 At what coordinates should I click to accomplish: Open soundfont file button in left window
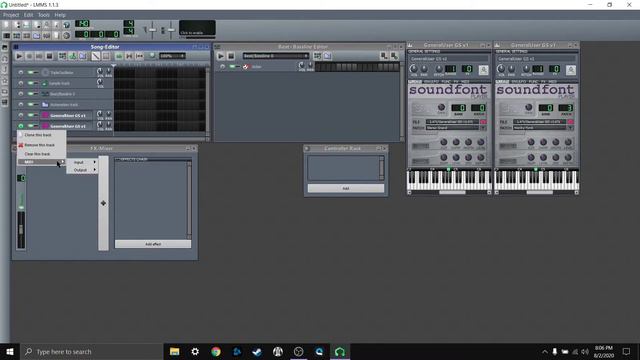483,122
